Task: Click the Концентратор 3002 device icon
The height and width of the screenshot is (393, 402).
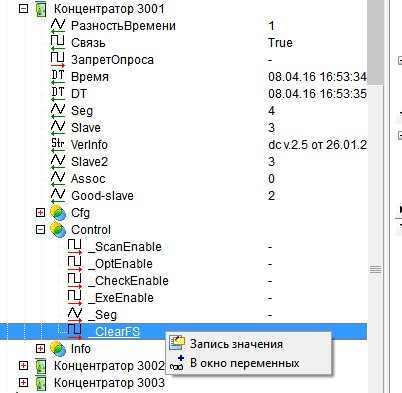Action: click(41, 366)
